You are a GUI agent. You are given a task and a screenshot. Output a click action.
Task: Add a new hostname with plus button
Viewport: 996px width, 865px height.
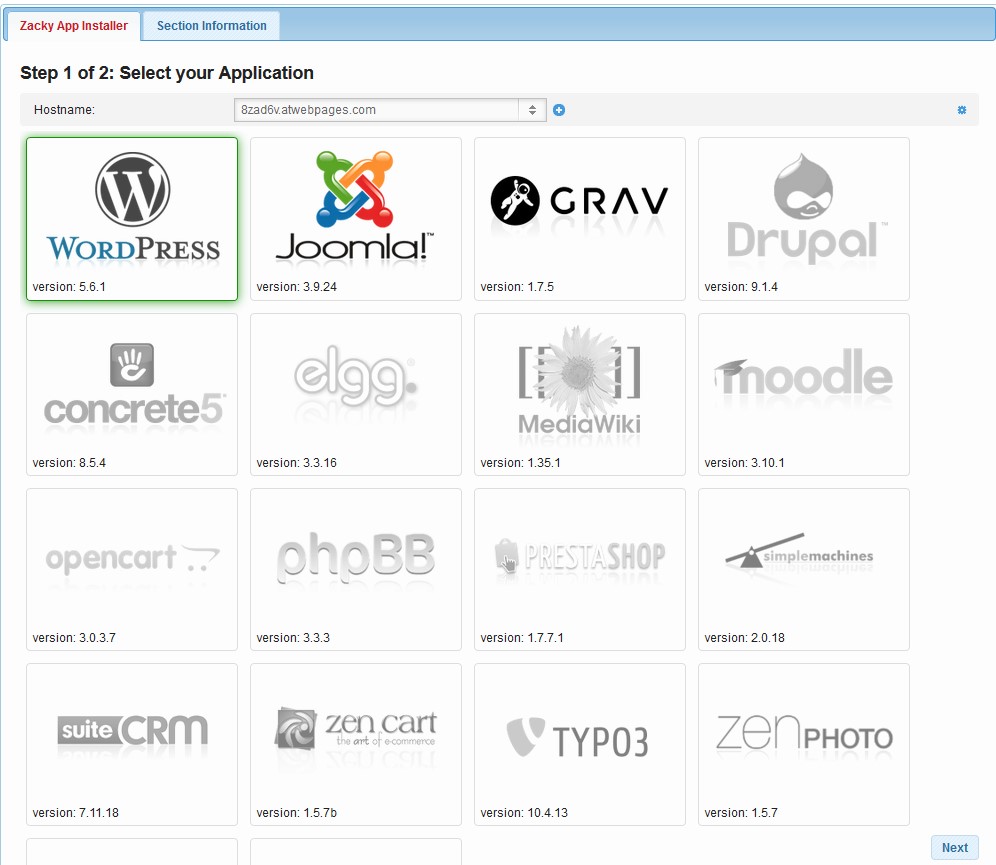coord(559,110)
